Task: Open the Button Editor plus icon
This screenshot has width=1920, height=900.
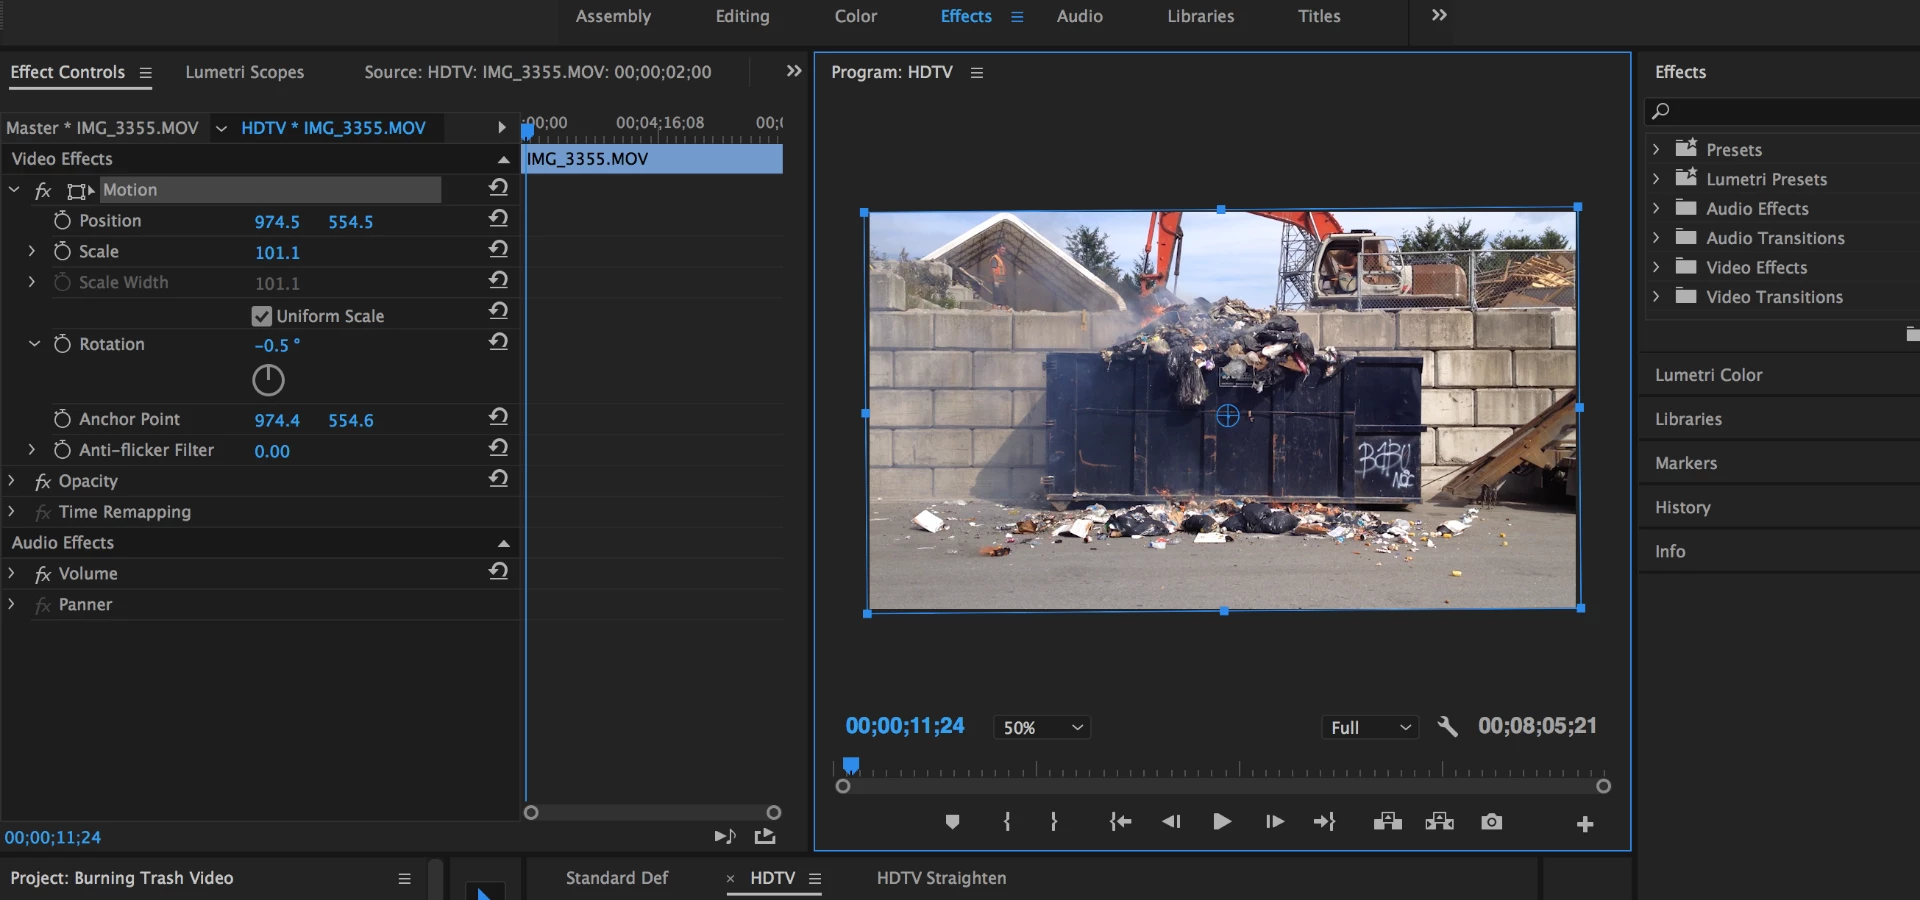Action: coord(1584,824)
